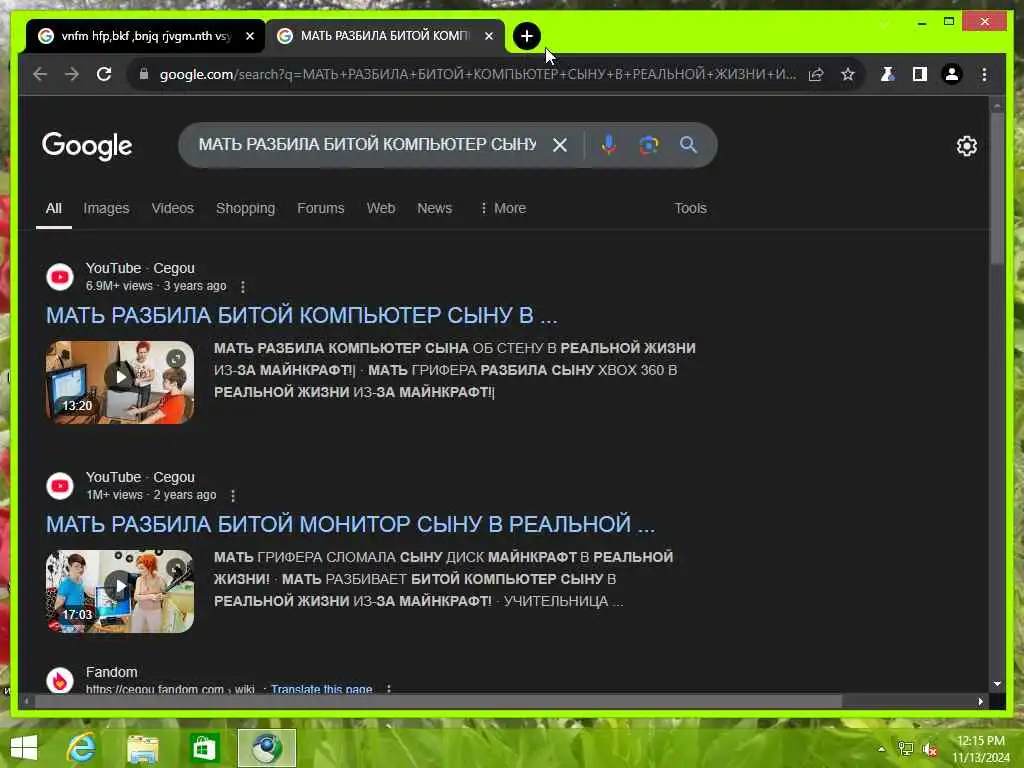This screenshot has width=1024, height=768.
Task: Submit search with magnifier icon
Action: [x=688, y=145]
